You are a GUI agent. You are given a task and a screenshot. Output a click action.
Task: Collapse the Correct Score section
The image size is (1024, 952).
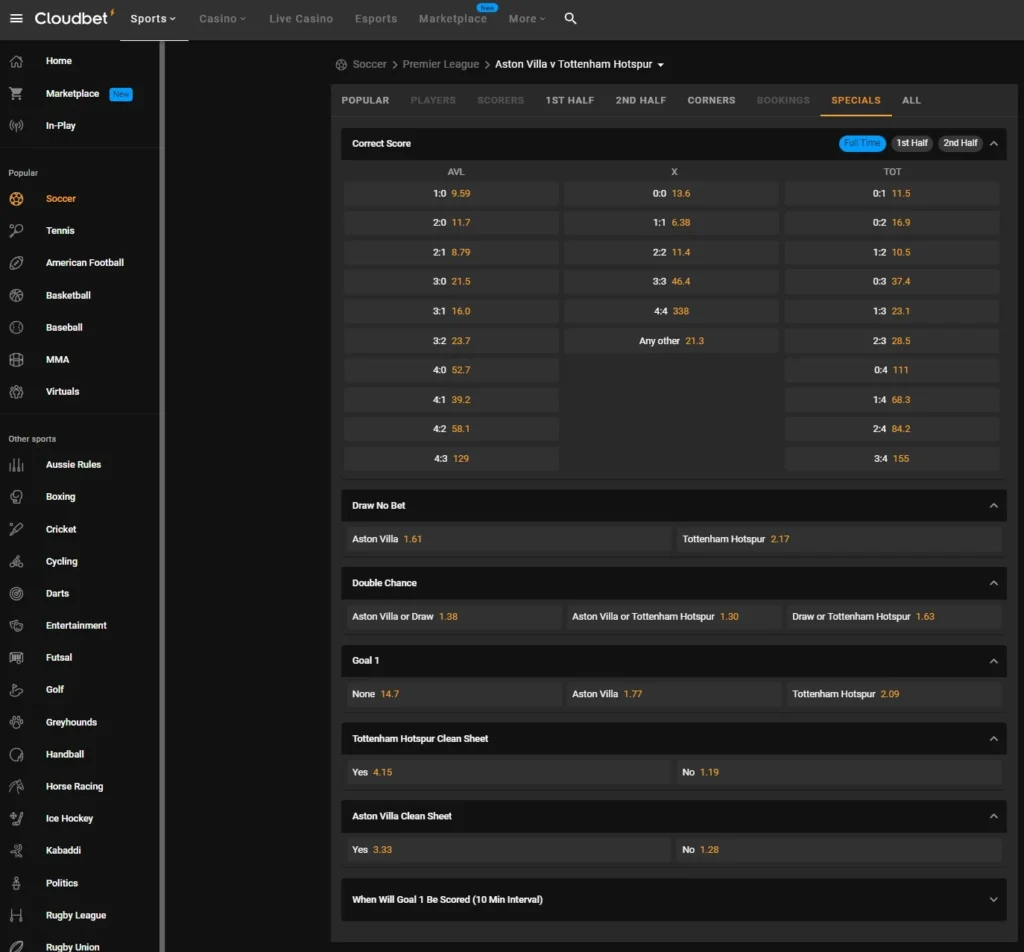click(x=993, y=144)
